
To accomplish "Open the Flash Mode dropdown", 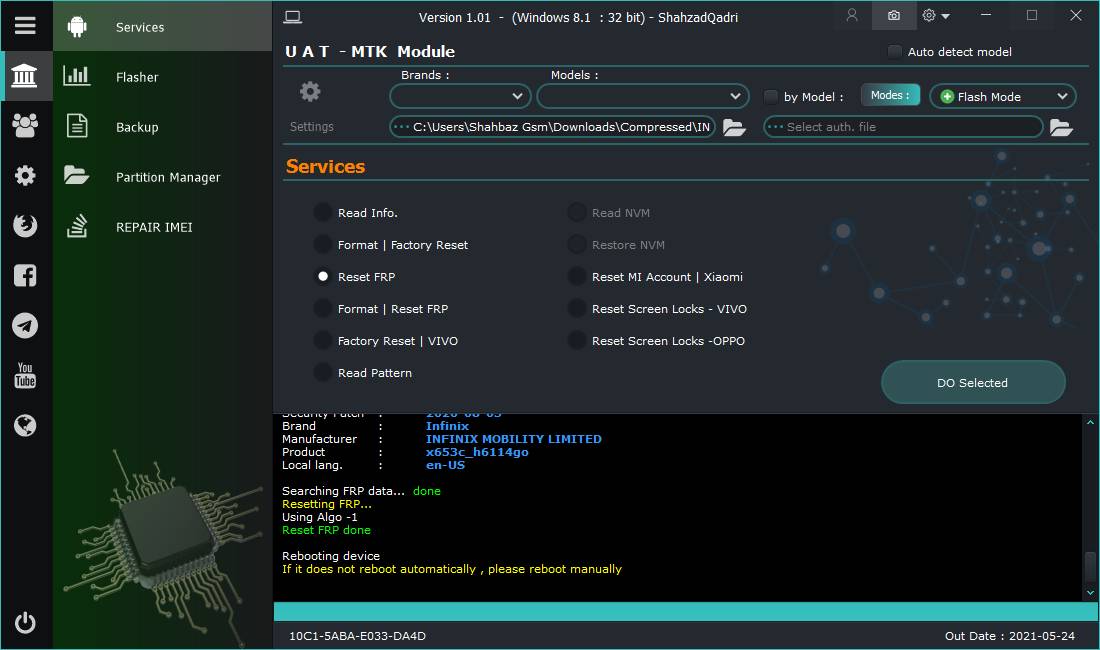I will point(1002,96).
